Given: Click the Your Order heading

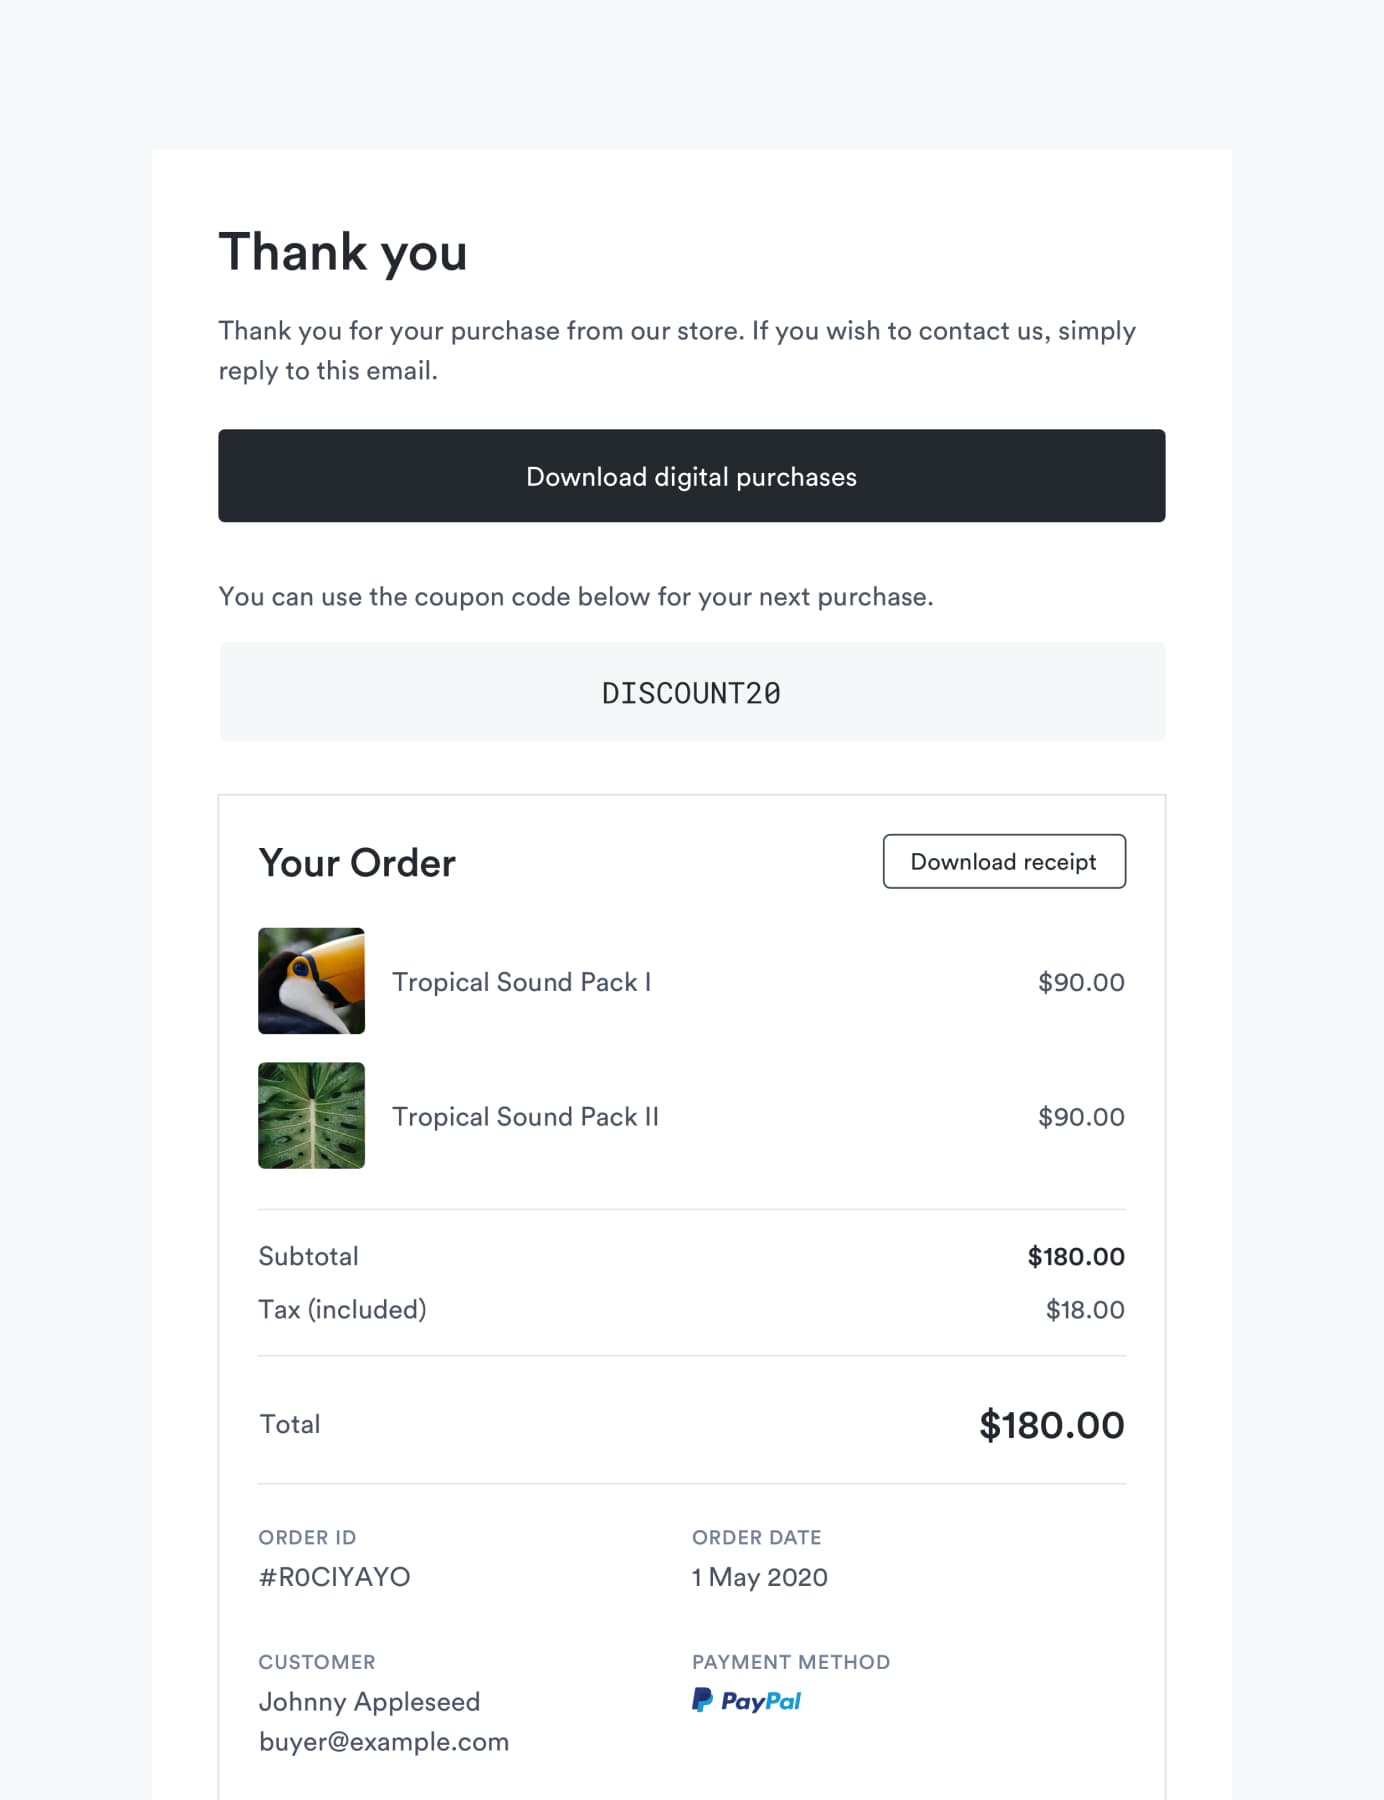Looking at the screenshot, I should click(357, 863).
